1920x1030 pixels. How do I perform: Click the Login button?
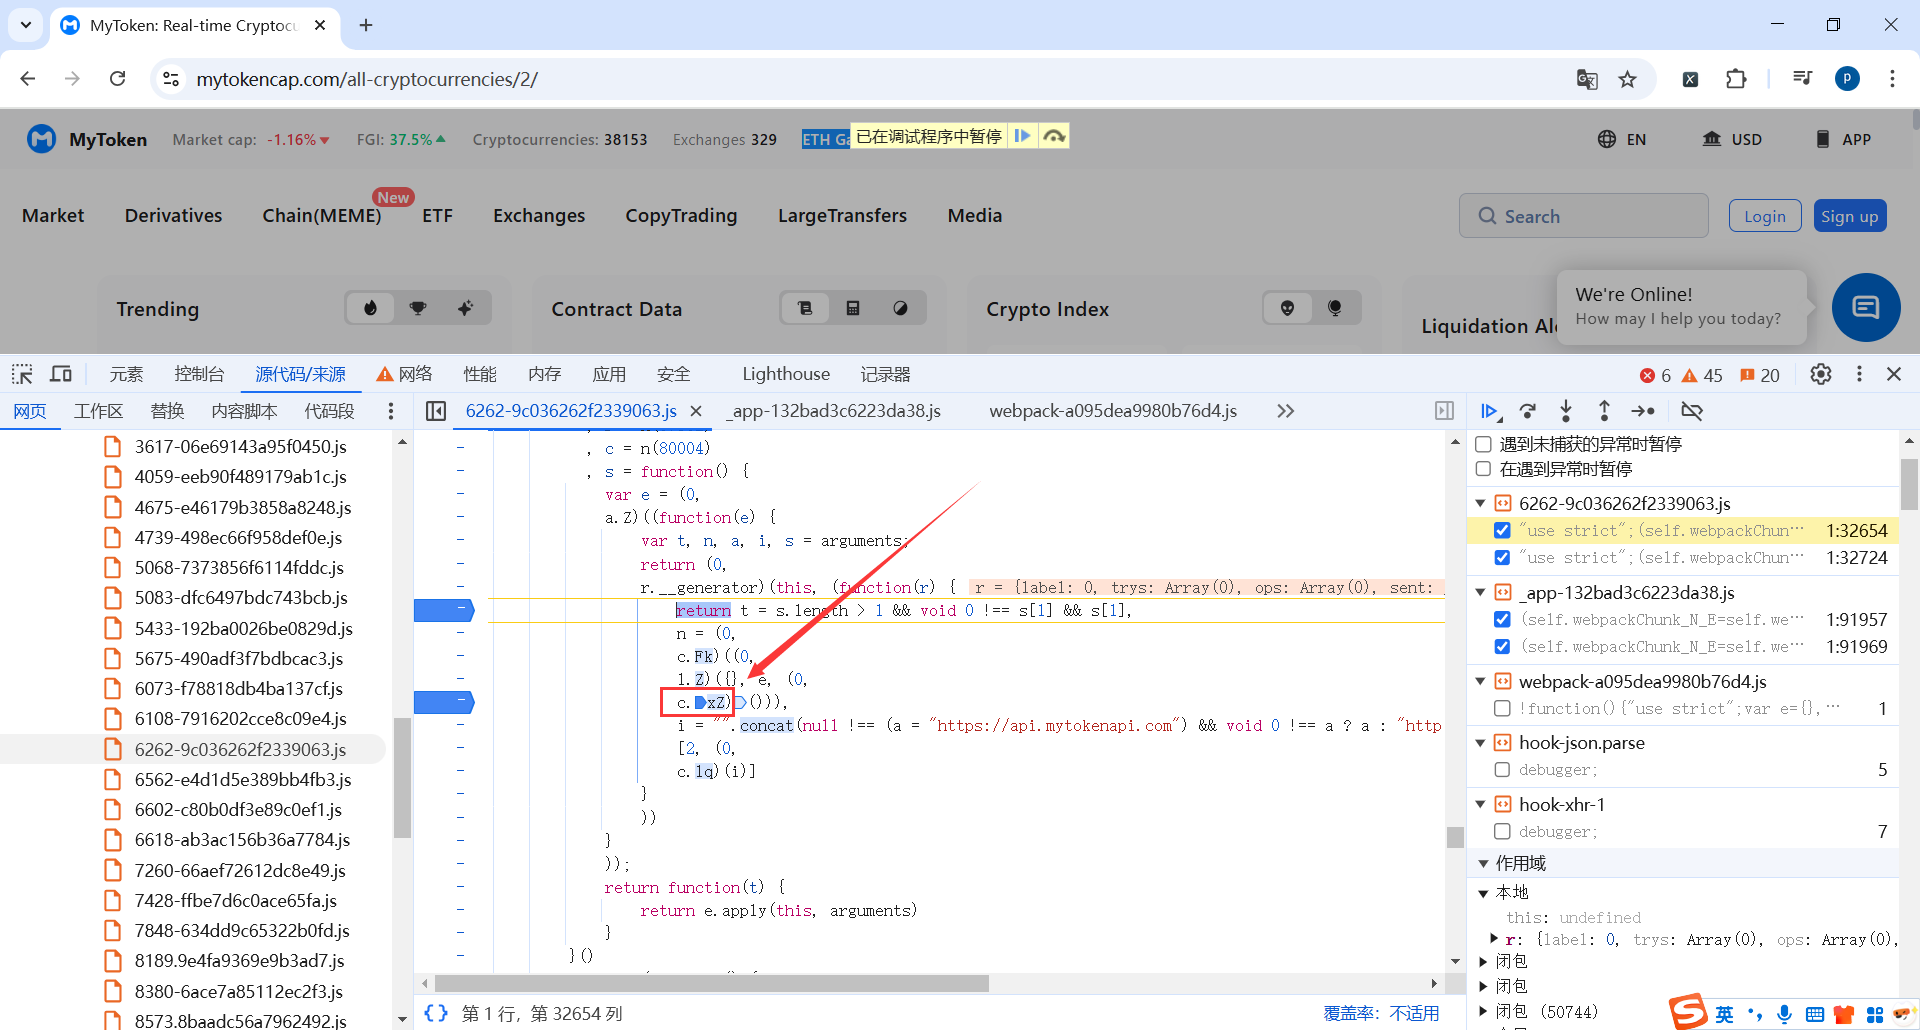click(1765, 216)
